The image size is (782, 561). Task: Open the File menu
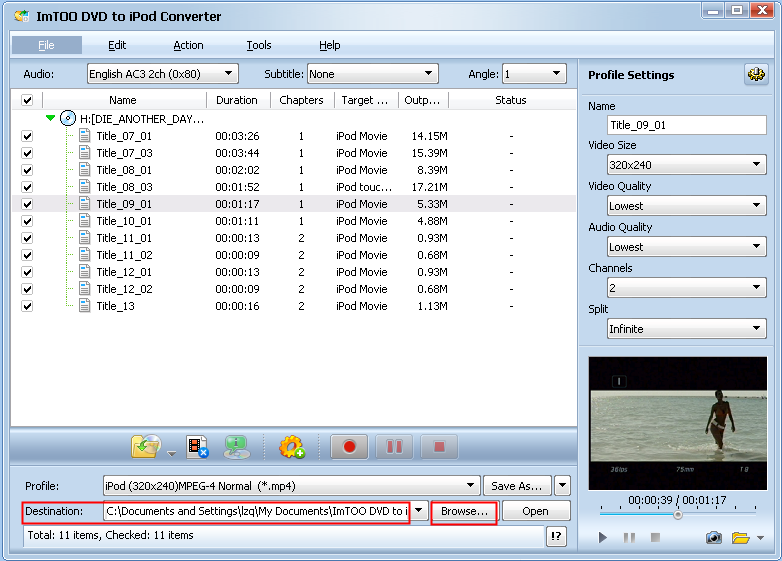click(x=46, y=45)
